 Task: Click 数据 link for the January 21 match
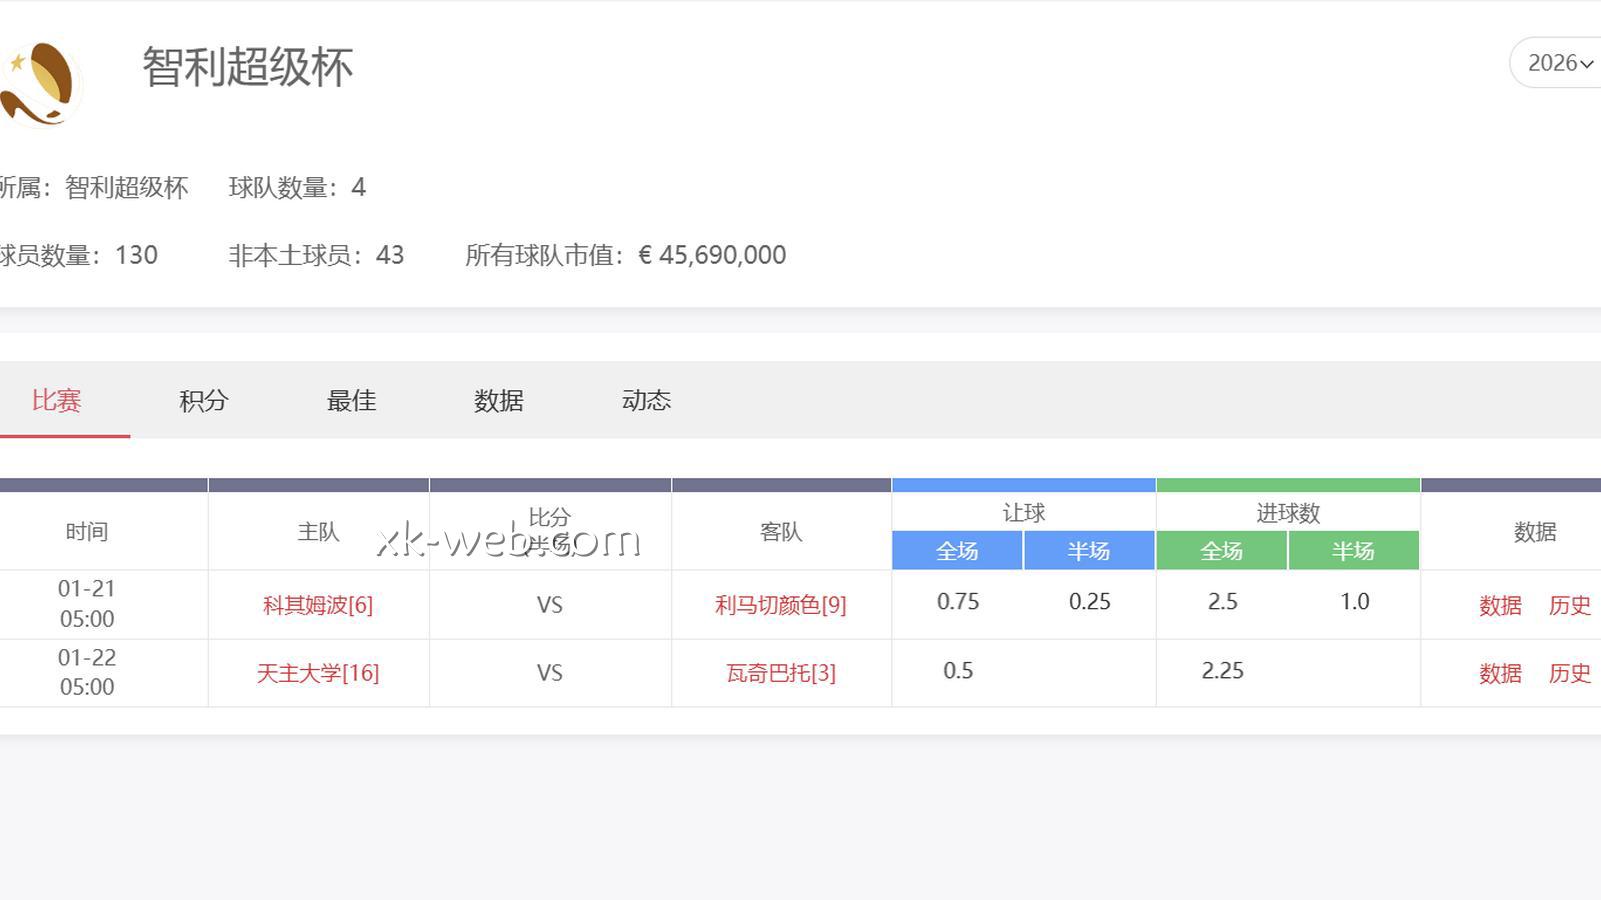[1499, 604]
